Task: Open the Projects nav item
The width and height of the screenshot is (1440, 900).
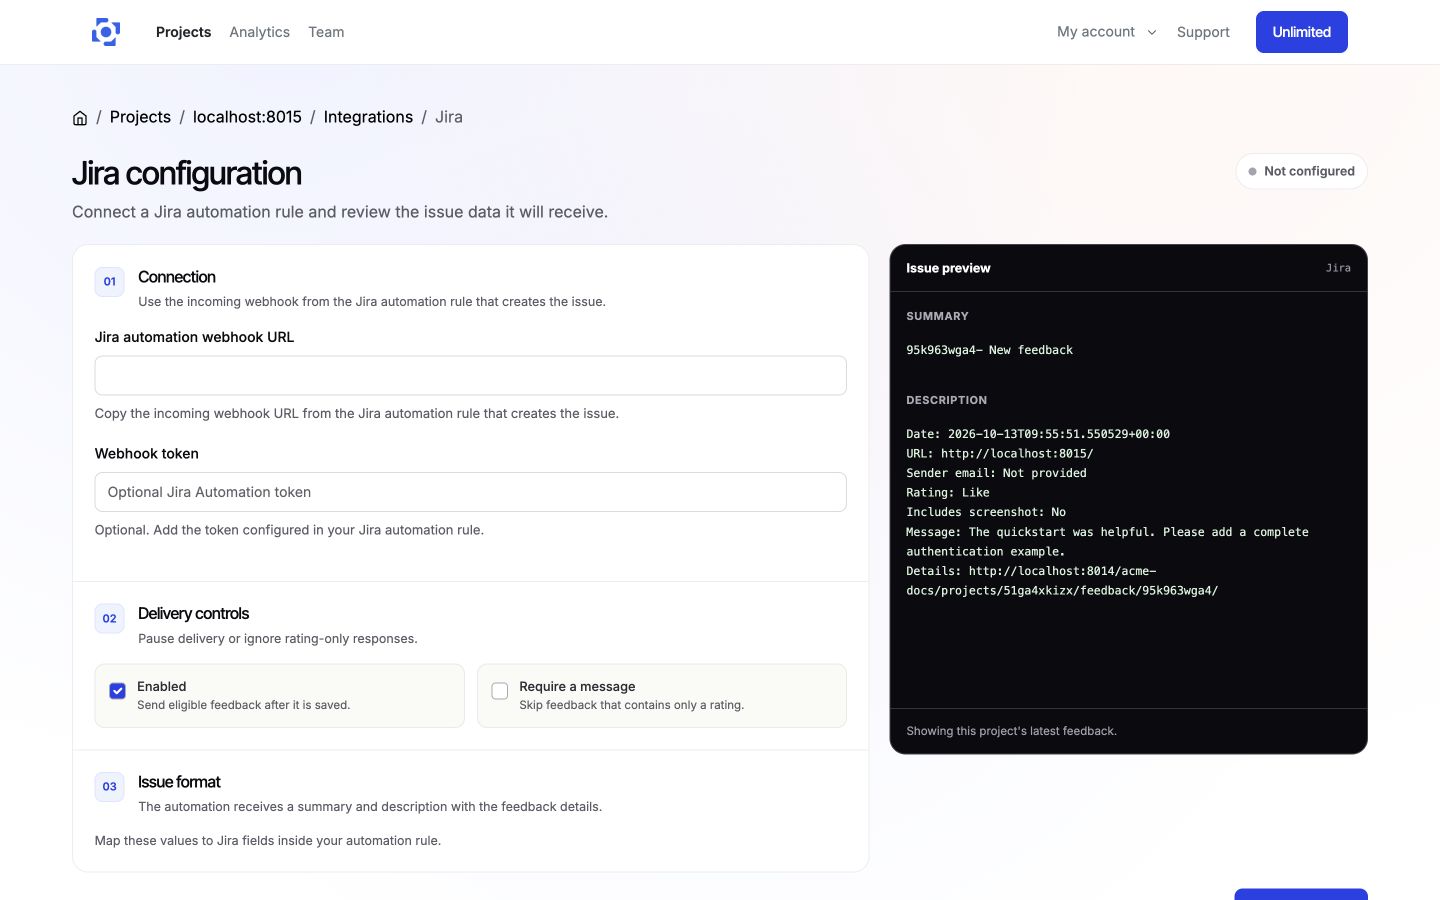Action: point(183,32)
